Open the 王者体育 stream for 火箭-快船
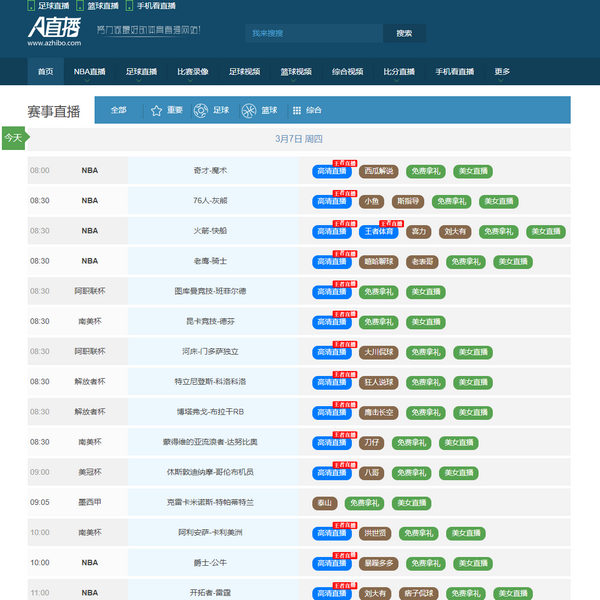Image resolution: width=600 pixels, height=600 pixels. tap(378, 231)
